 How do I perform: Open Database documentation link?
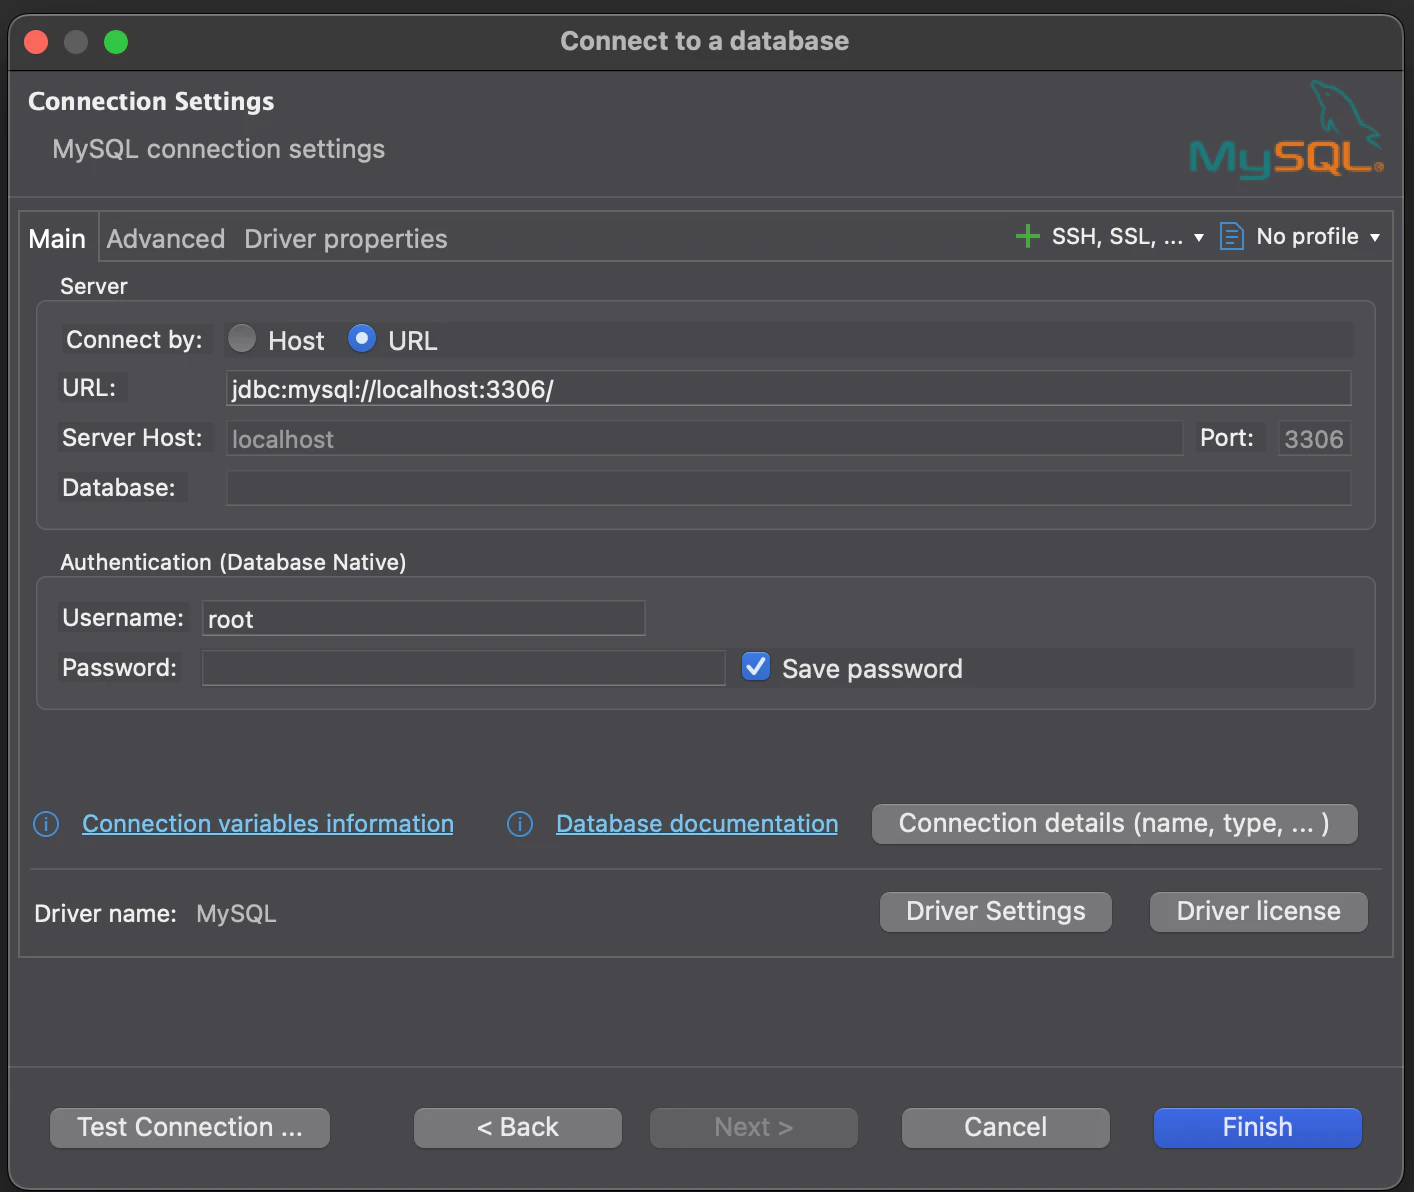[x=697, y=824]
